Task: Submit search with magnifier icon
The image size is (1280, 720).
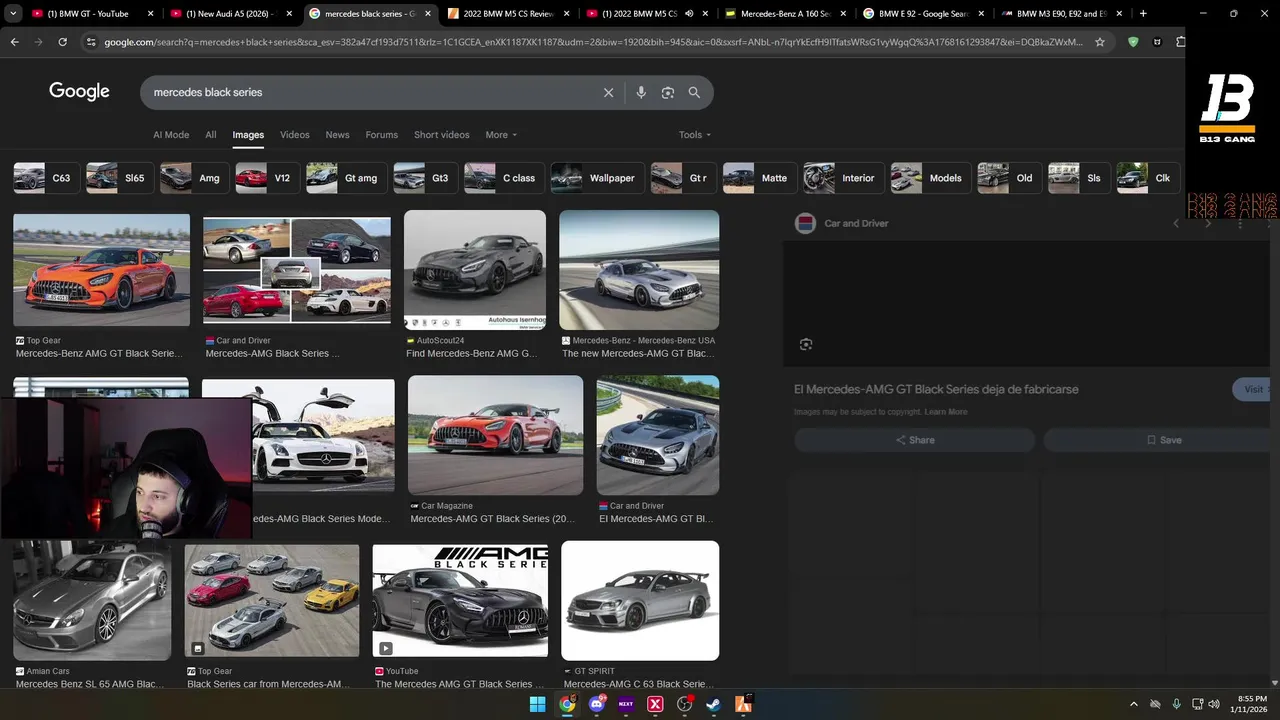Action: coord(694,92)
